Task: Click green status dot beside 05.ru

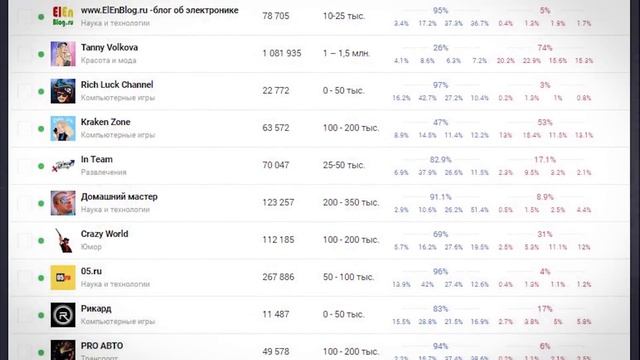Action: (41, 278)
